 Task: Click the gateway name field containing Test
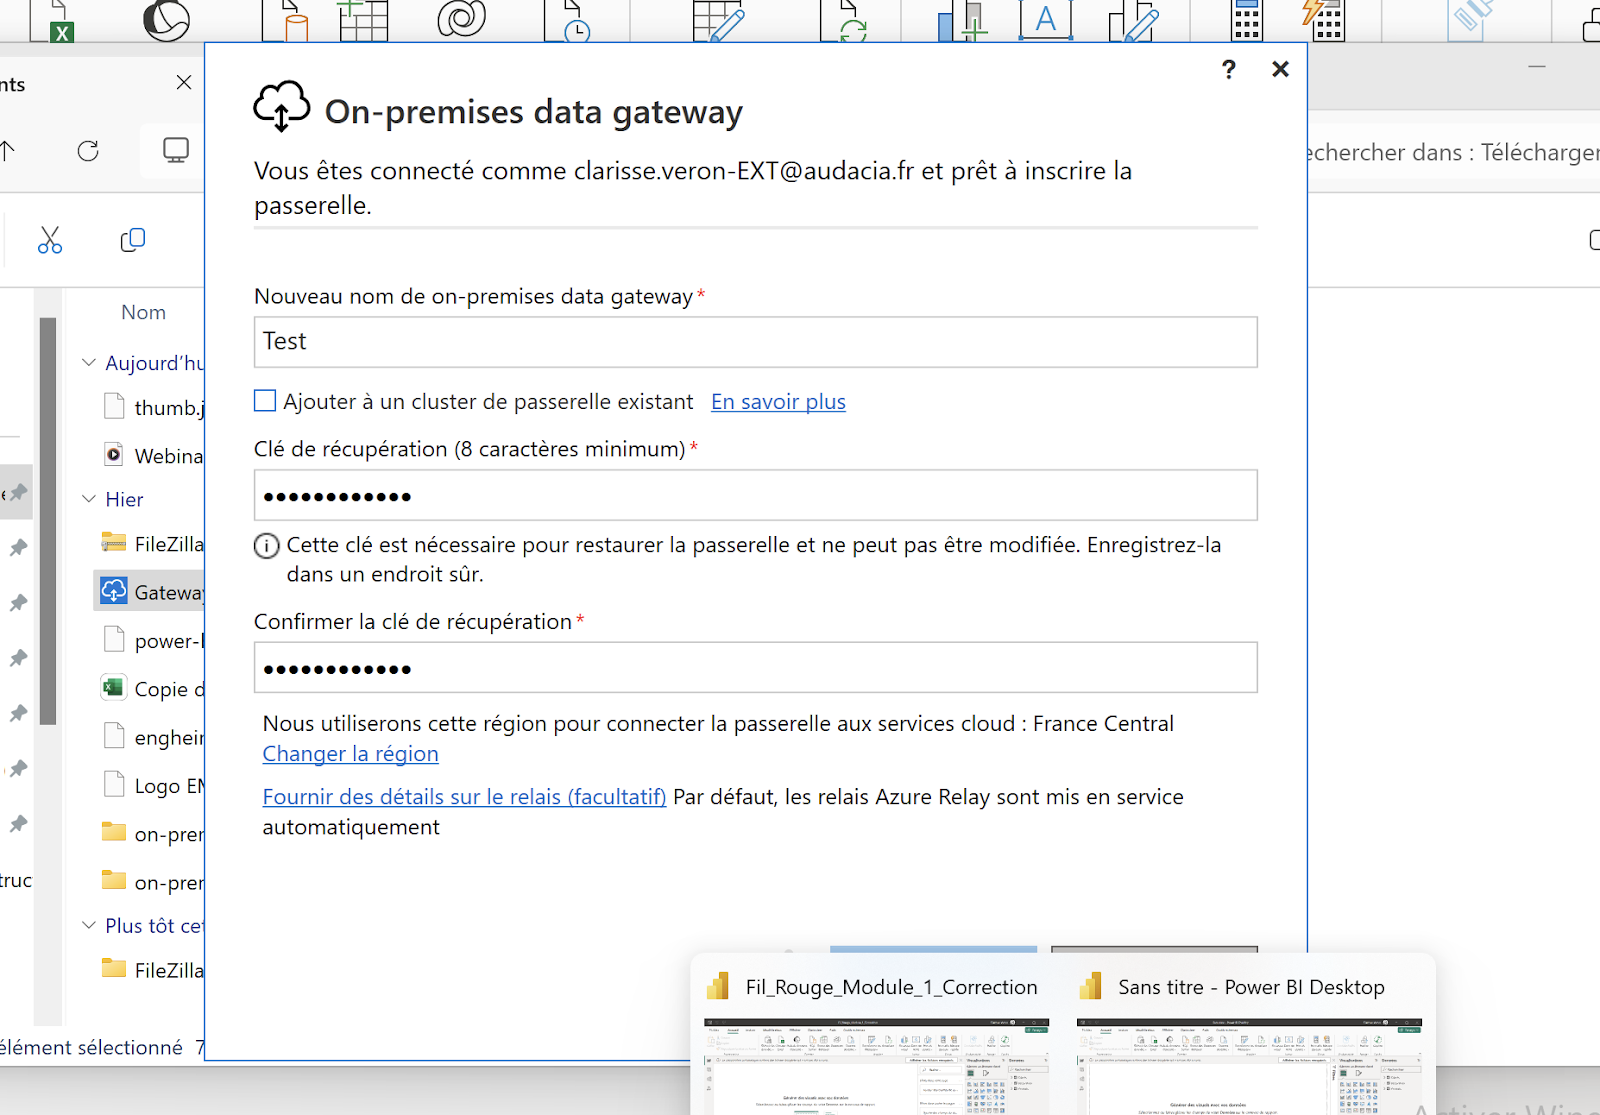(x=755, y=342)
